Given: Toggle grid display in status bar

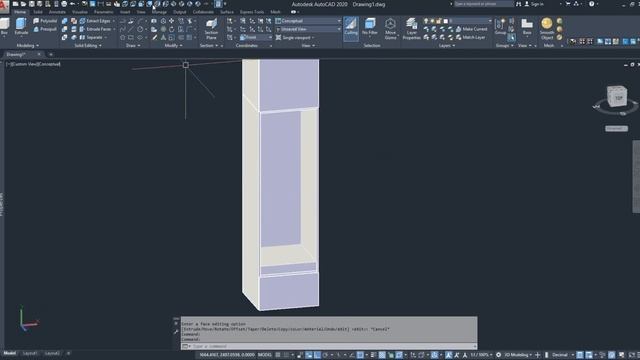Looking at the screenshot, I should [x=278, y=355].
